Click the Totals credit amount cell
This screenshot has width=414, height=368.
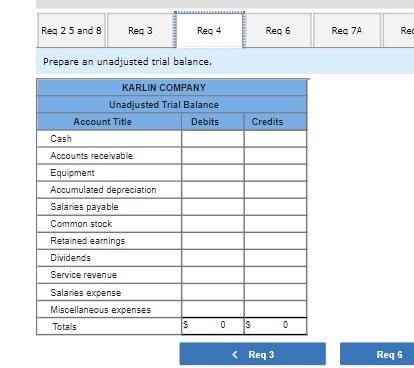(x=275, y=326)
